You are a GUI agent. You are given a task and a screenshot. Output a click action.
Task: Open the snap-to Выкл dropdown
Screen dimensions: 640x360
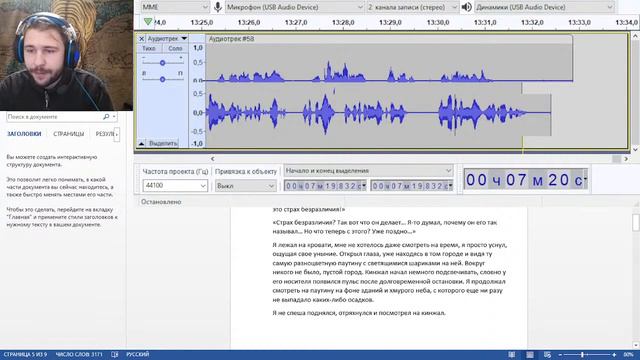coord(246,186)
